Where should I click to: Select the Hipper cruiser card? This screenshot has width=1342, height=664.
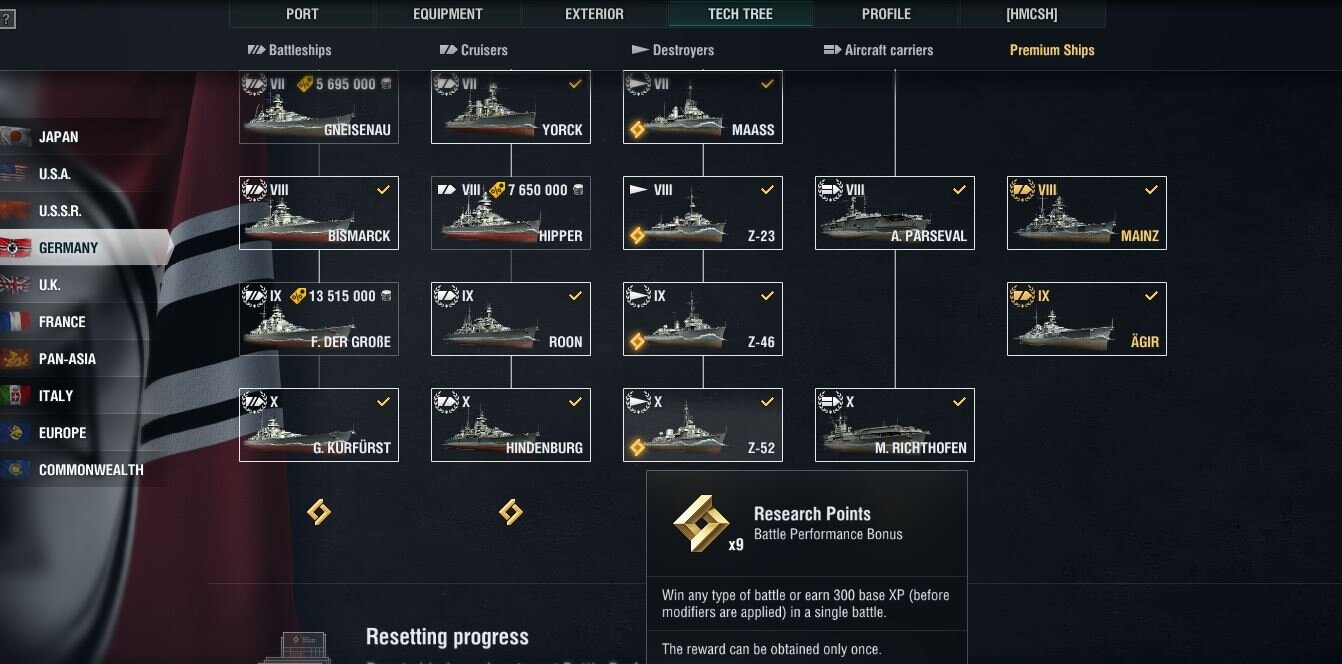511,213
